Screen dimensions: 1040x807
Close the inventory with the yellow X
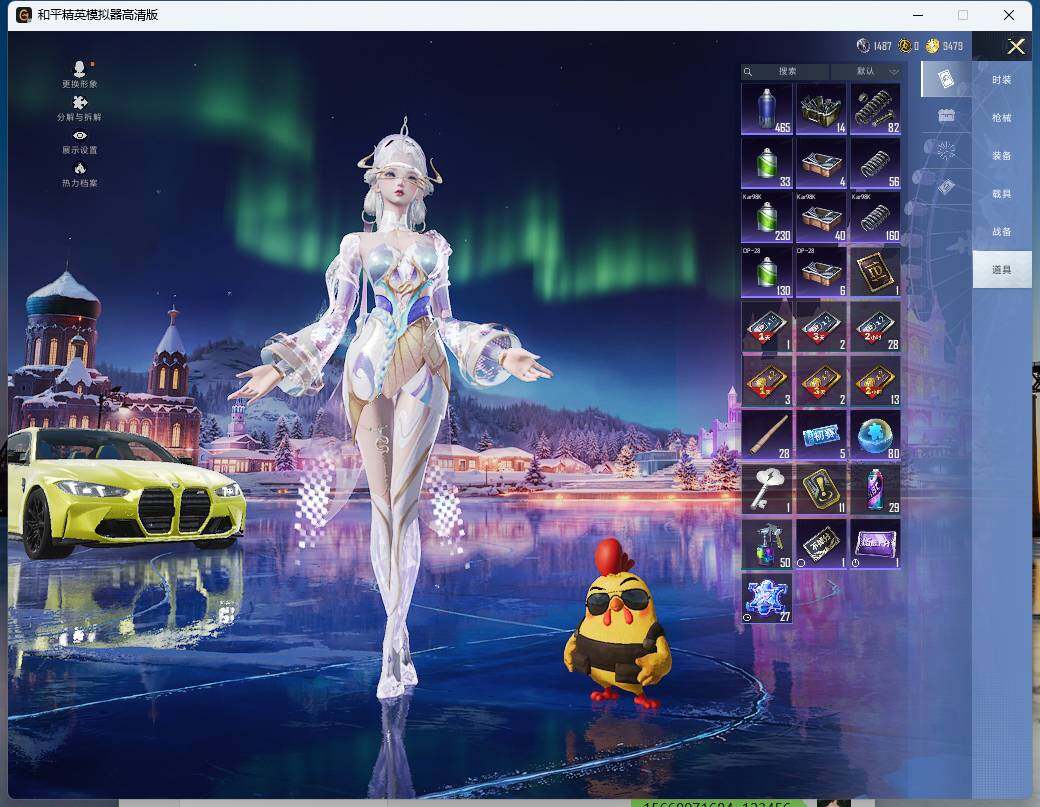tap(1015, 46)
